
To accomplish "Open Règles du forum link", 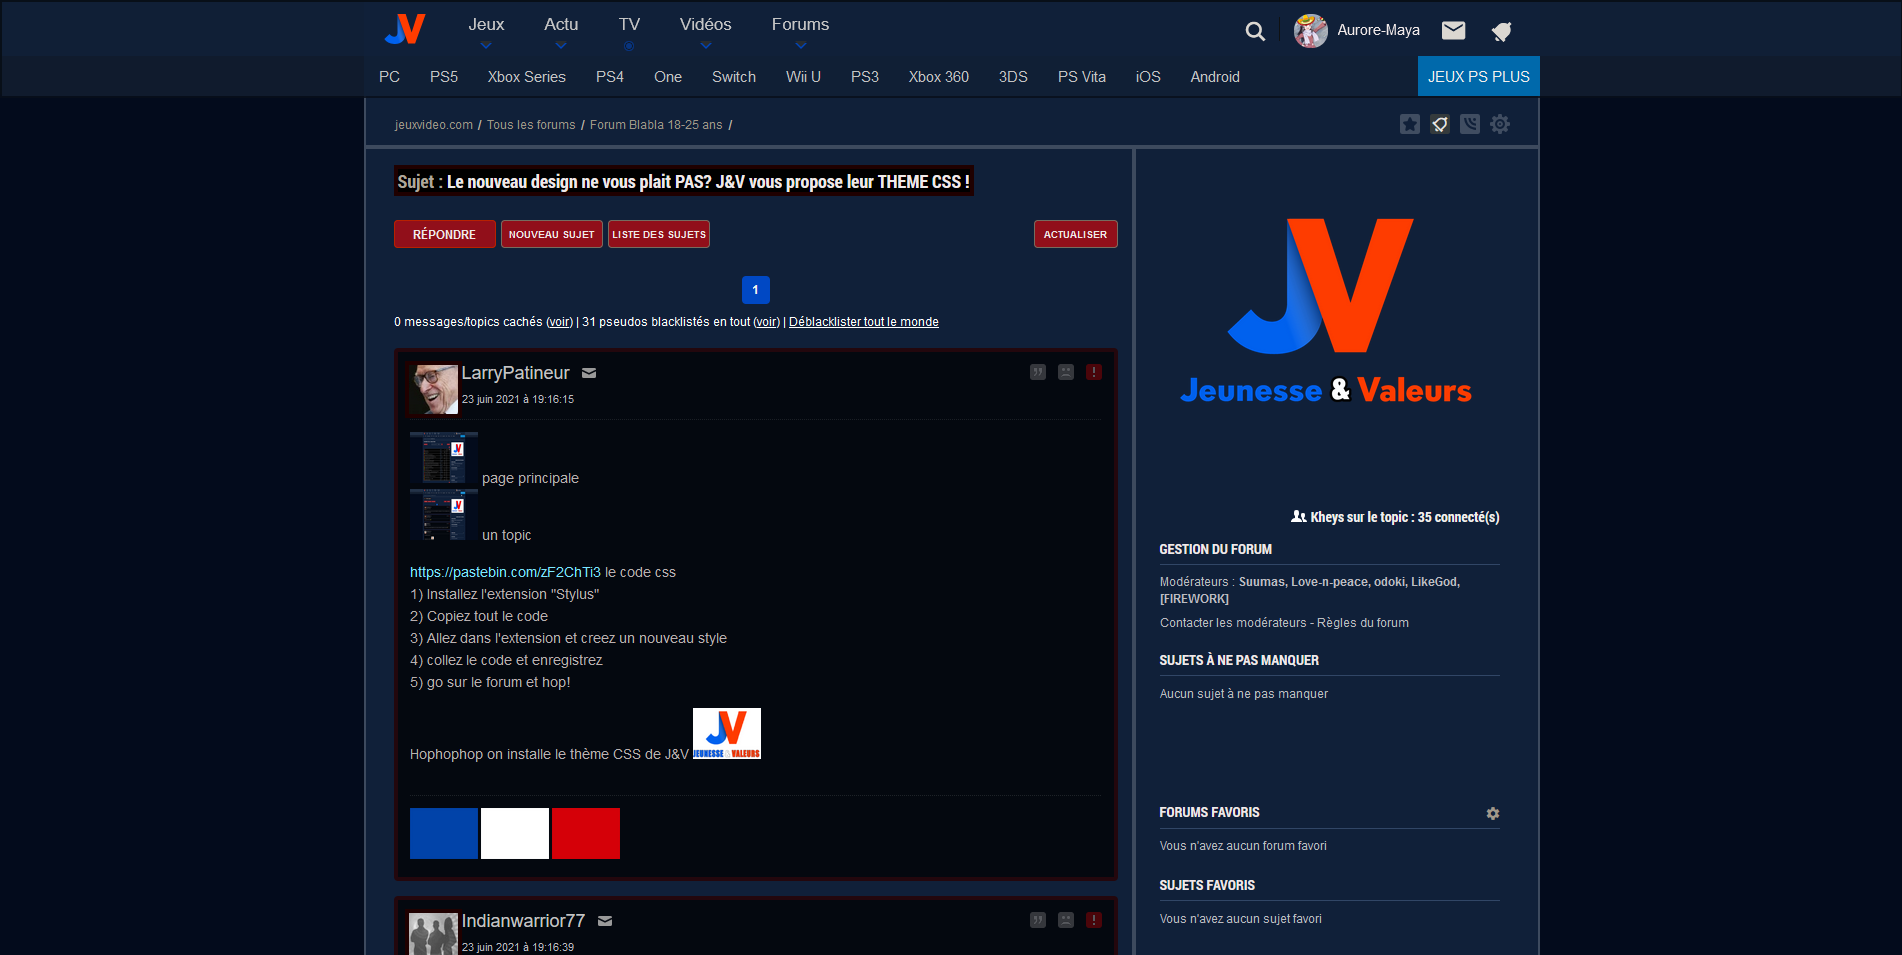I will coord(1363,623).
